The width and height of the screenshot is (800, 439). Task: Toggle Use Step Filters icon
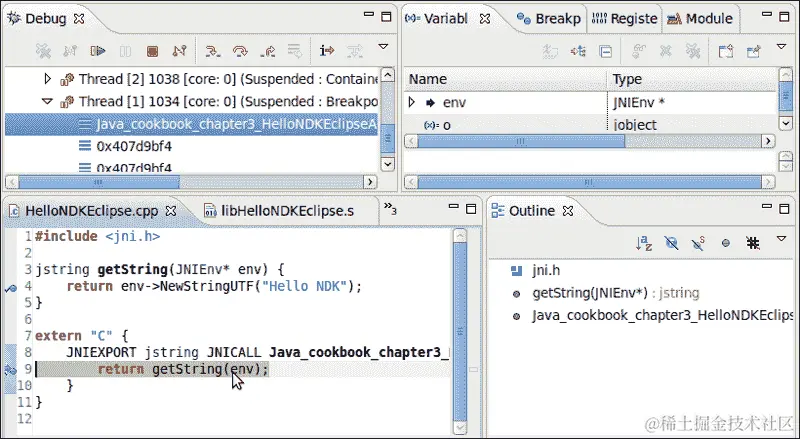(355, 51)
